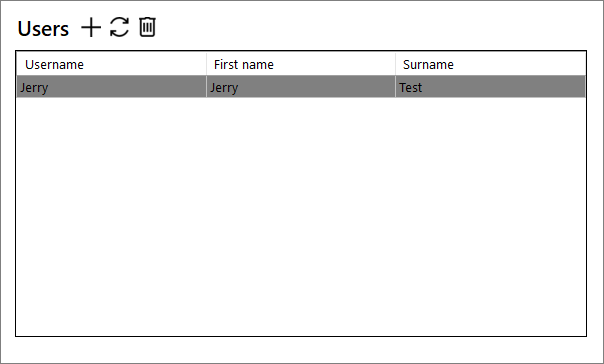Delete the selected user with the trash icon

[x=147, y=27]
